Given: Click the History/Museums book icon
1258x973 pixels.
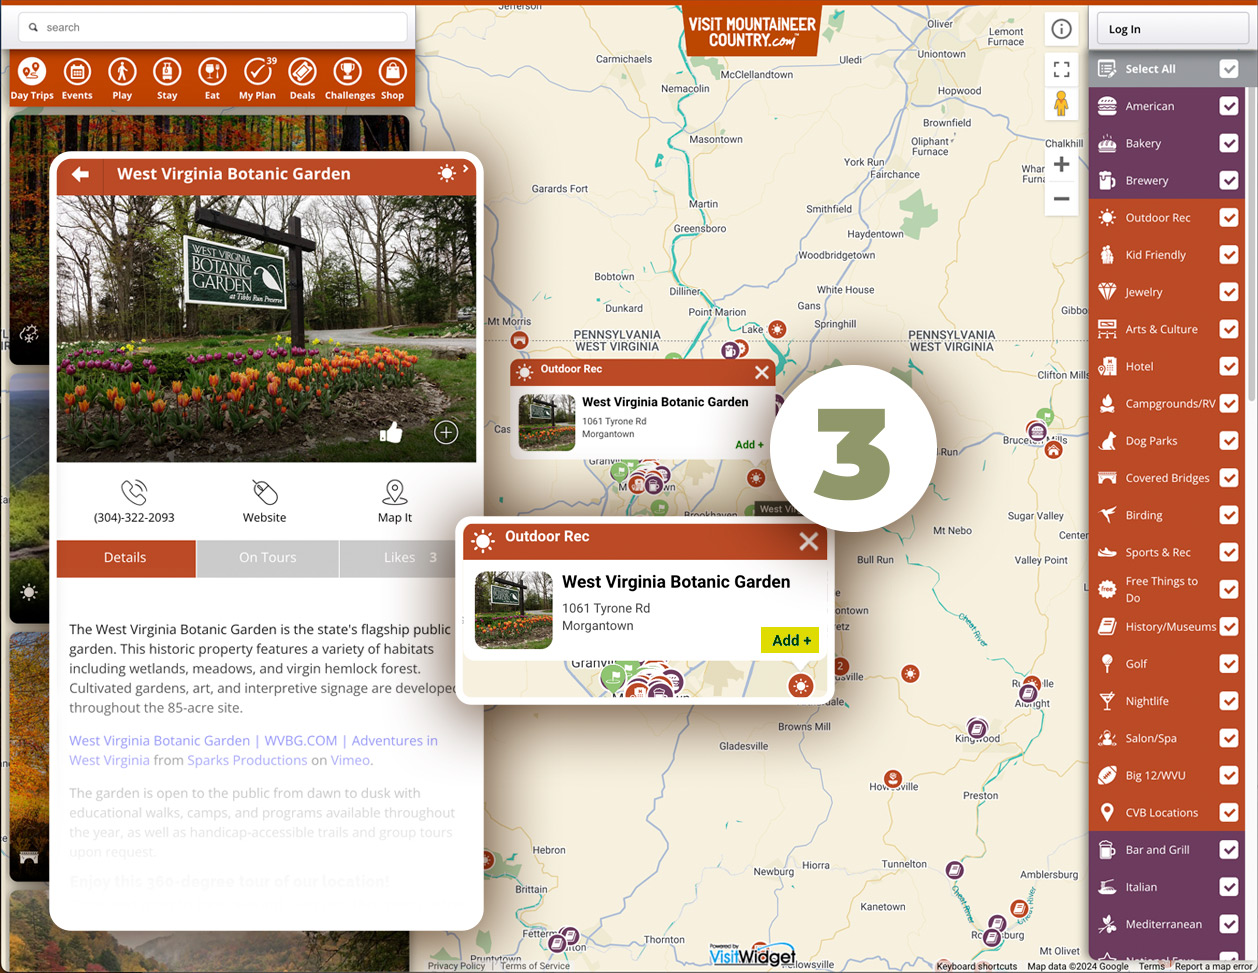Looking at the screenshot, I should click(x=1107, y=627).
